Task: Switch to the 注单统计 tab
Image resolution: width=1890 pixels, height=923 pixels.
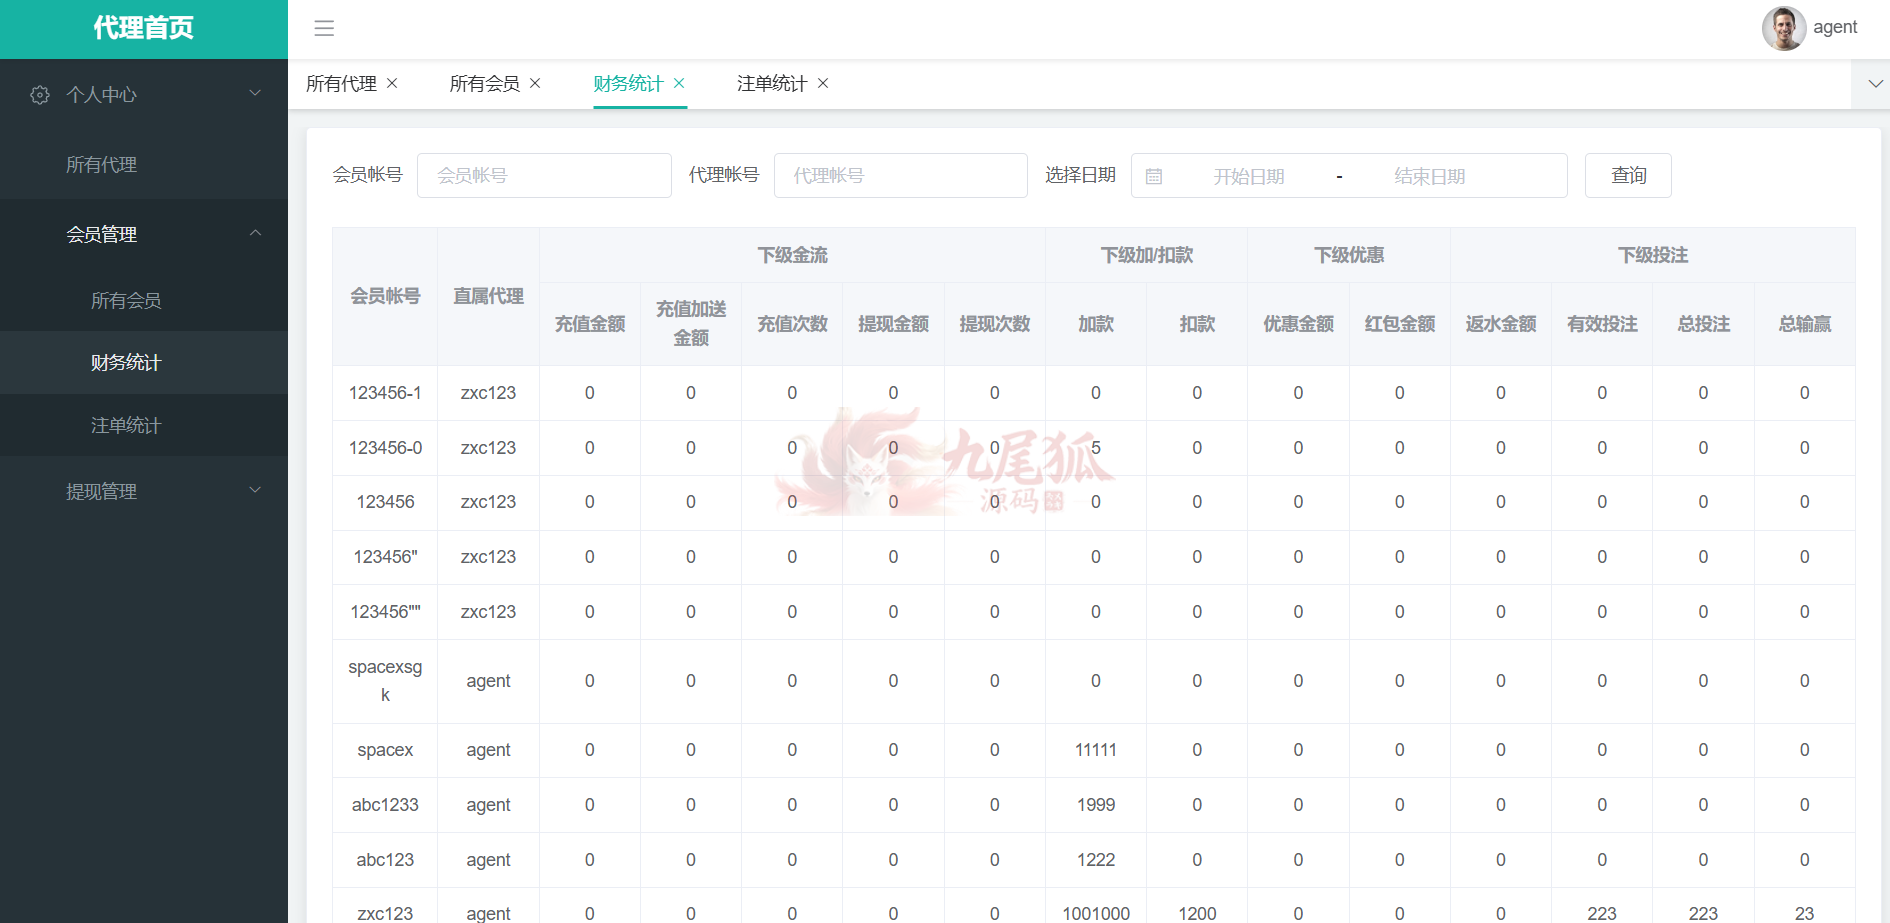Action: (771, 84)
